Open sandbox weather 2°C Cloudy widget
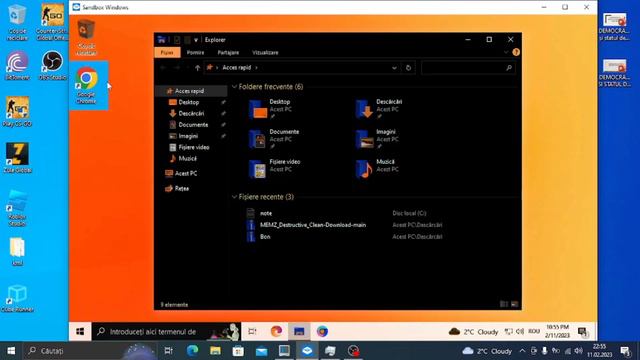 473,331
